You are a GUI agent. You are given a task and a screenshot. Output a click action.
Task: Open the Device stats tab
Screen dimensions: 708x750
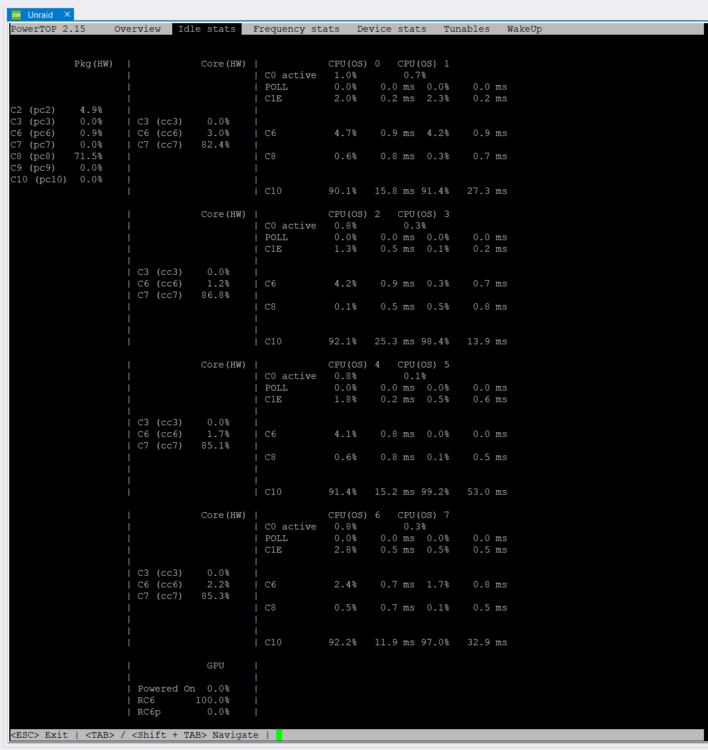pyautogui.click(x=391, y=29)
